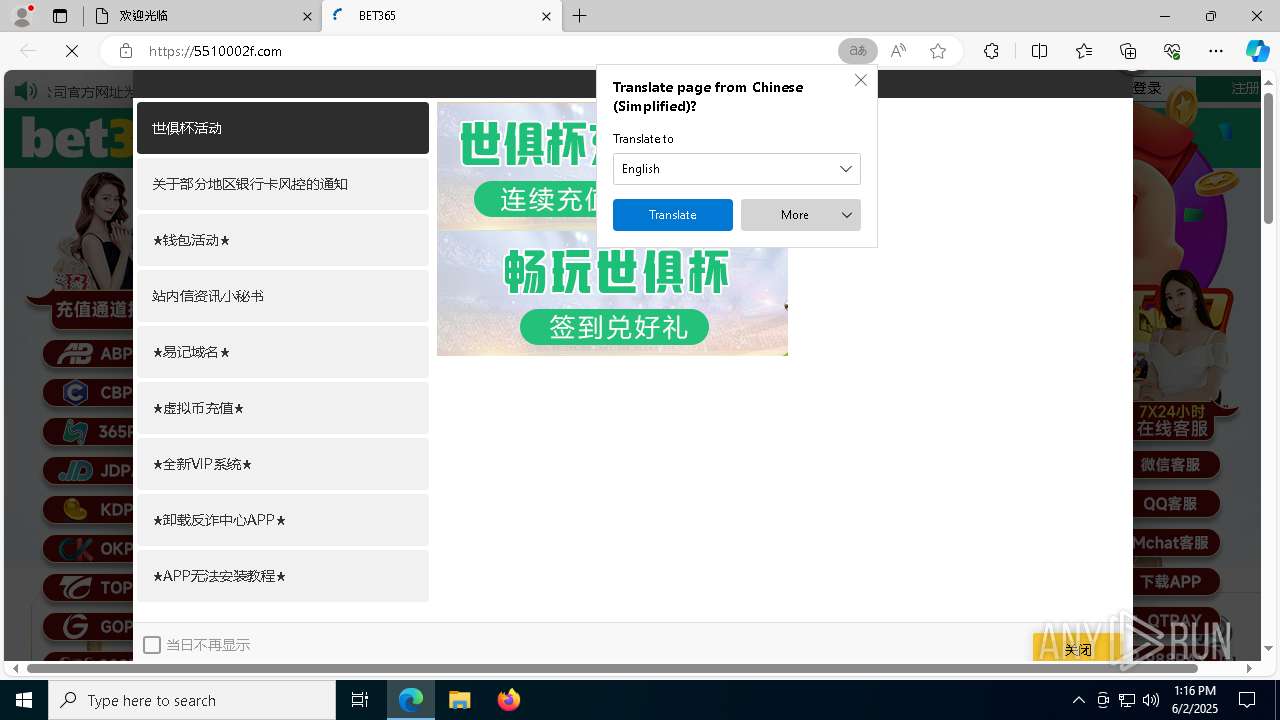Open Settings and more menu
1280x720 pixels.
(x=1216, y=51)
